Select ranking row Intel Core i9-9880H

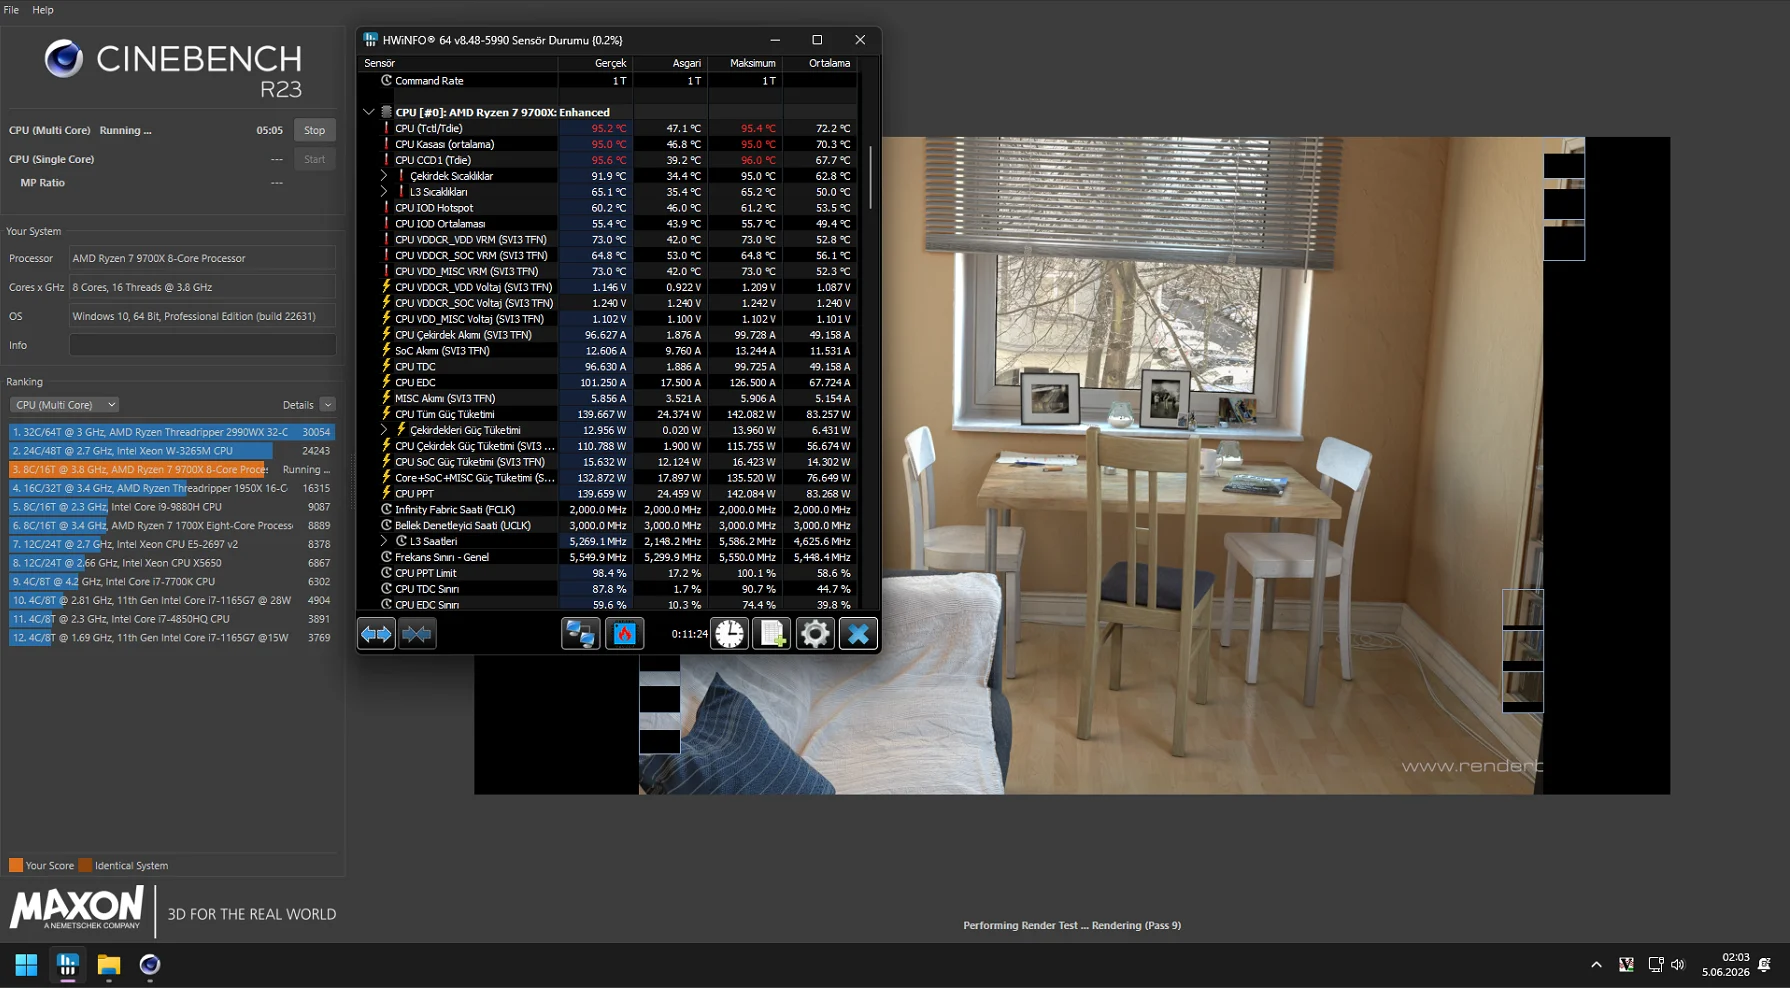[x=172, y=507]
